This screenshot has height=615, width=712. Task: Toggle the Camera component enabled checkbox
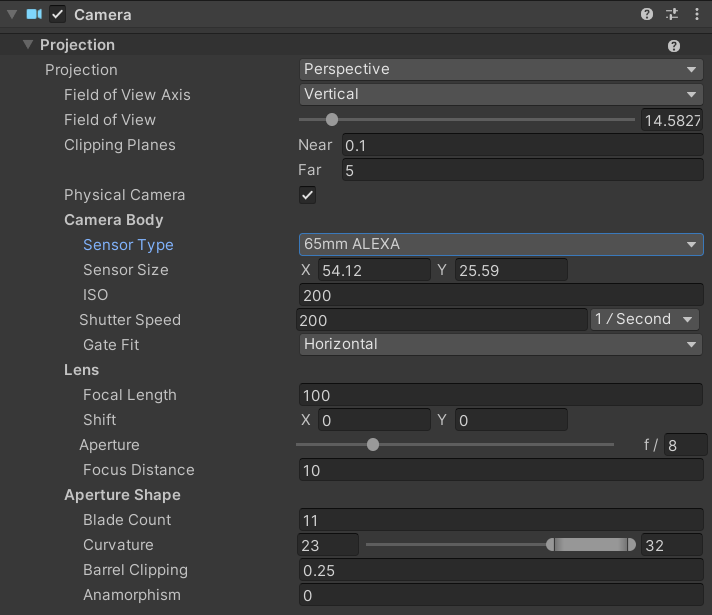coord(58,15)
